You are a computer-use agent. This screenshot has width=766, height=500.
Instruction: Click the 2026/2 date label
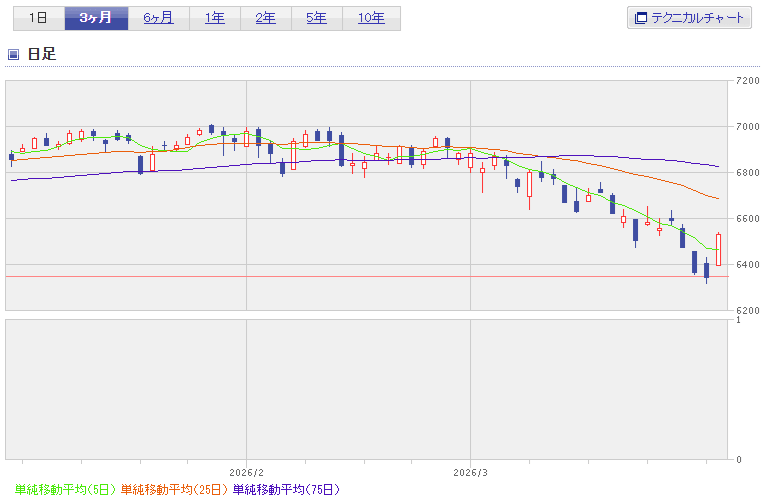tap(246, 471)
